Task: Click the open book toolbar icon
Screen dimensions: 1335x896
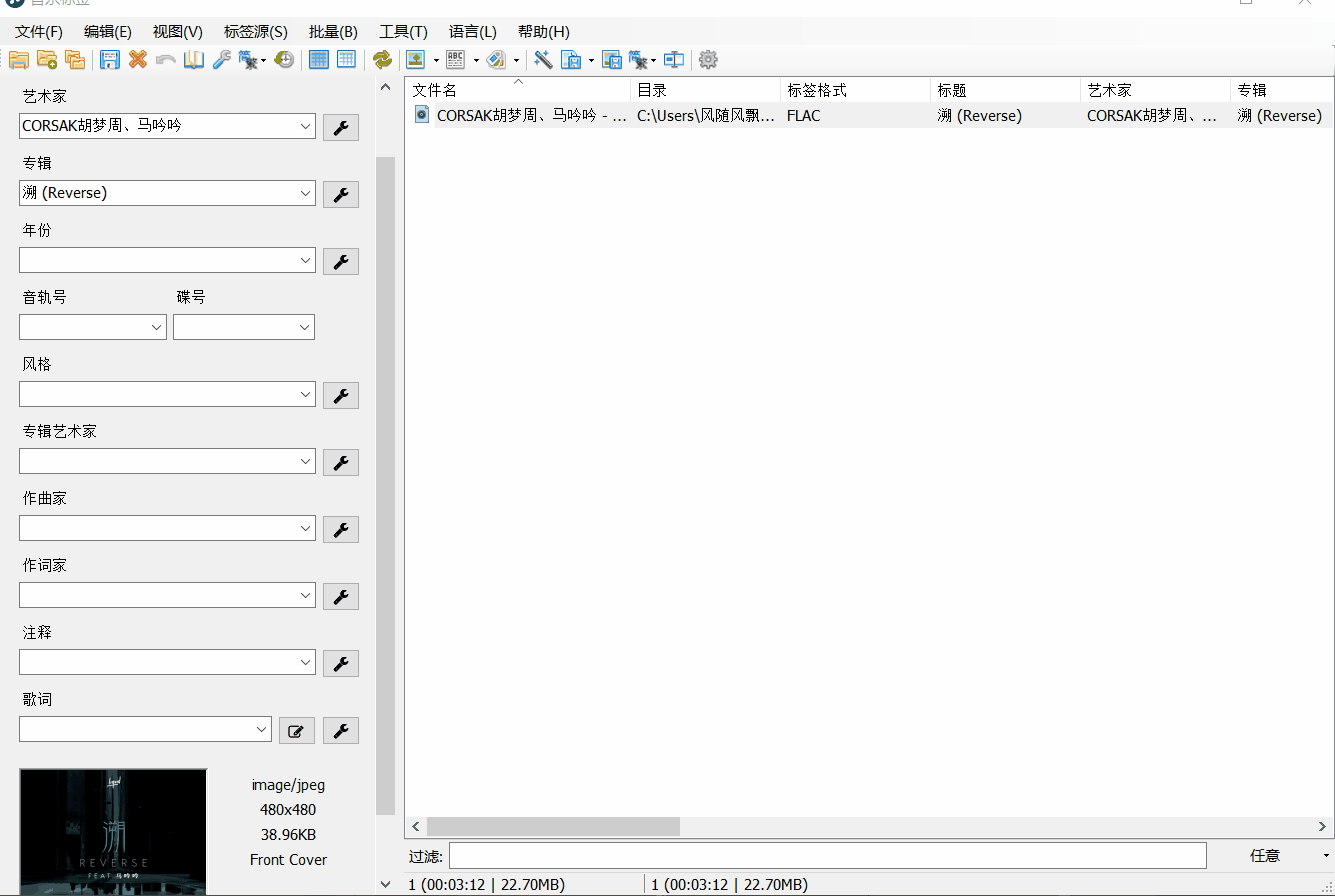Action: pos(194,60)
